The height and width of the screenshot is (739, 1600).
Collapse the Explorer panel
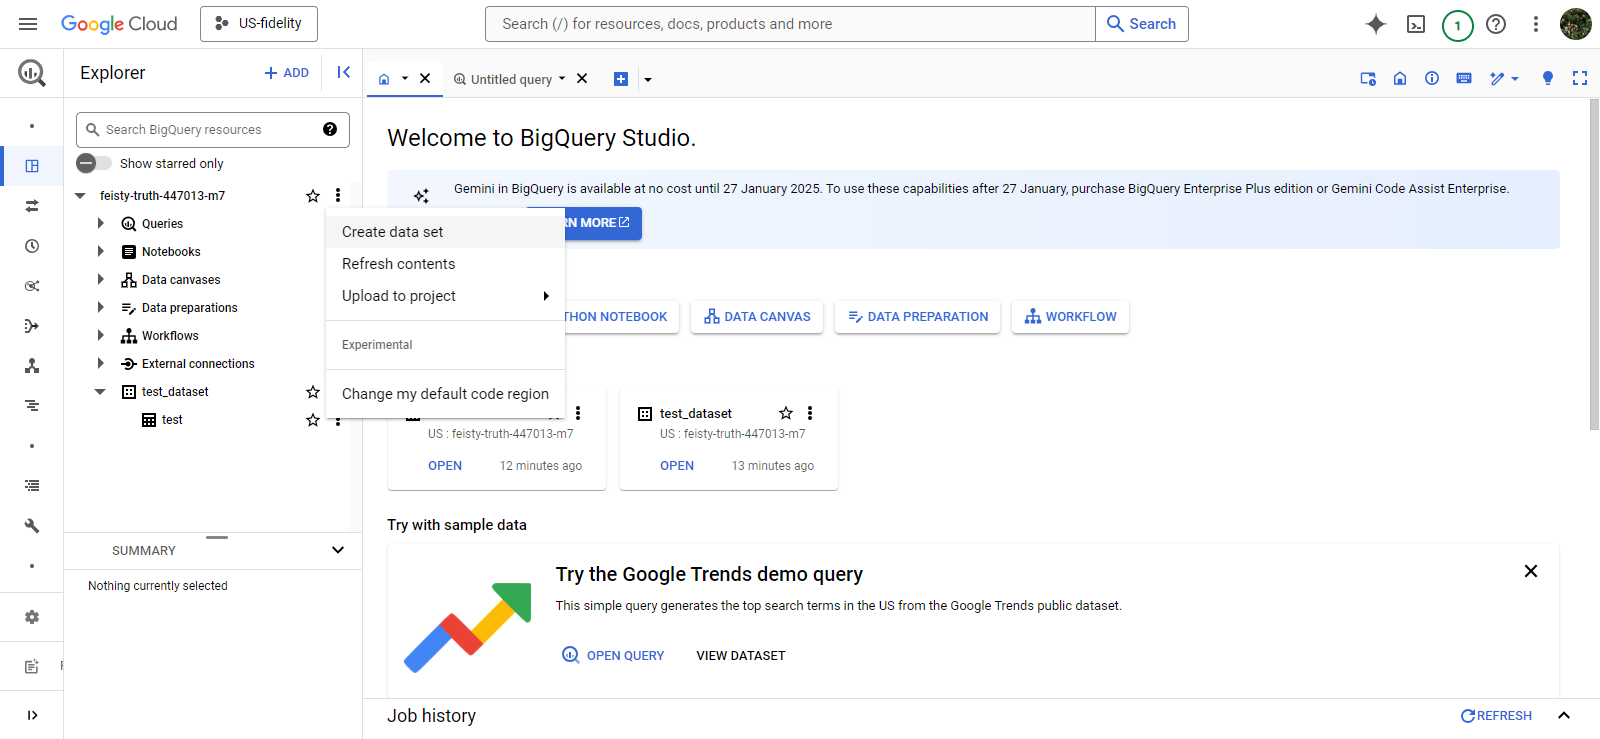[x=343, y=72]
